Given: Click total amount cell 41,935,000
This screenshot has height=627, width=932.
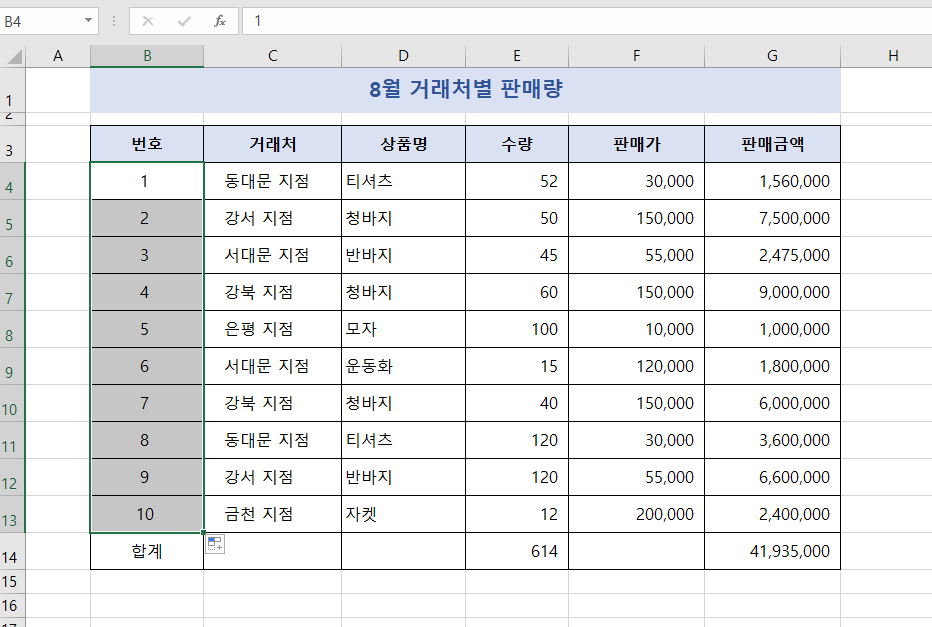Looking at the screenshot, I should click(x=772, y=552).
